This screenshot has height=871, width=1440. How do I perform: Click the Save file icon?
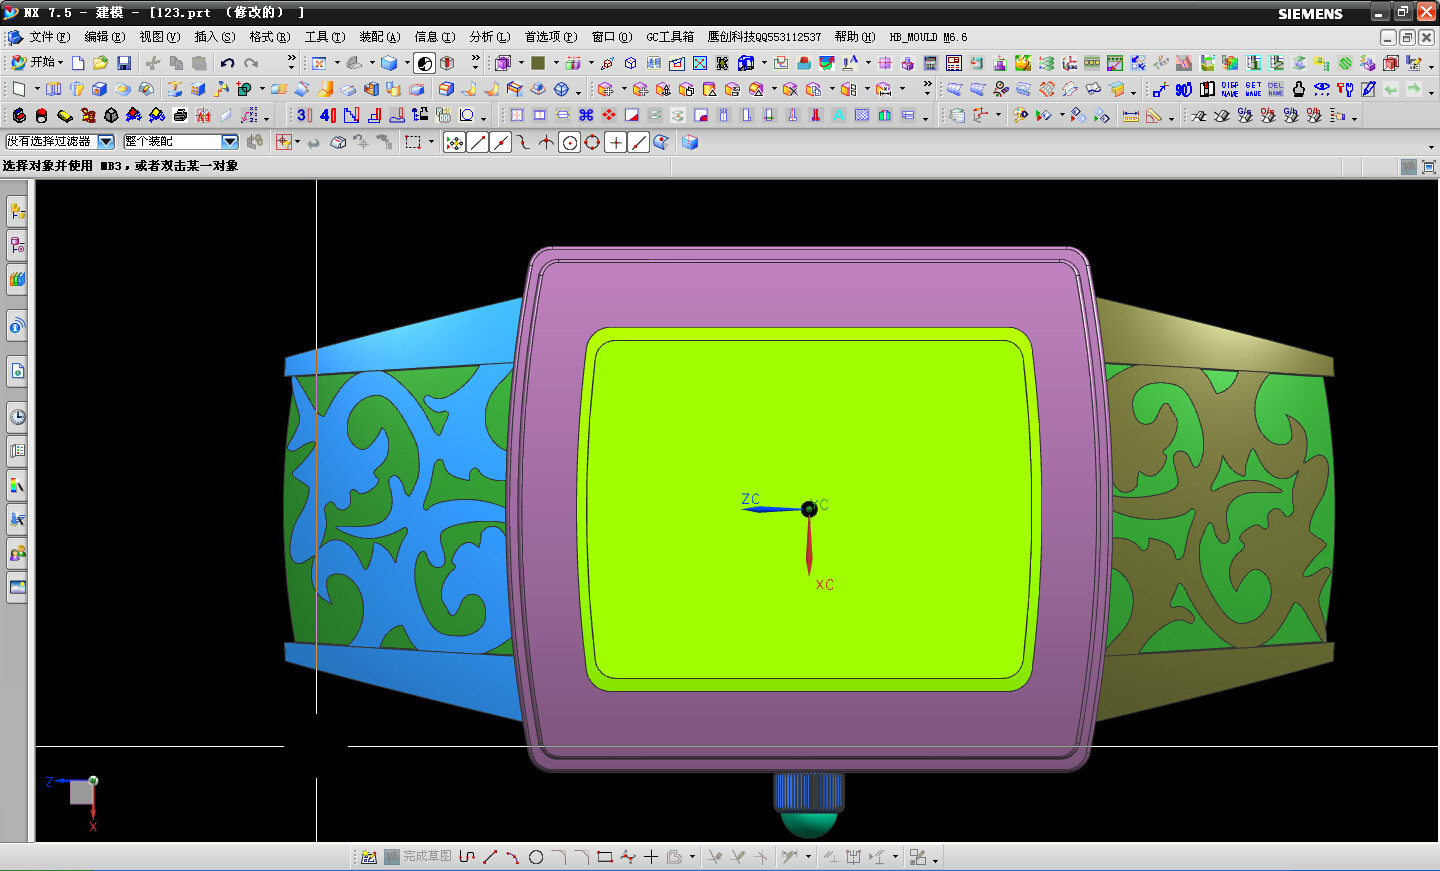click(x=124, y=63)
